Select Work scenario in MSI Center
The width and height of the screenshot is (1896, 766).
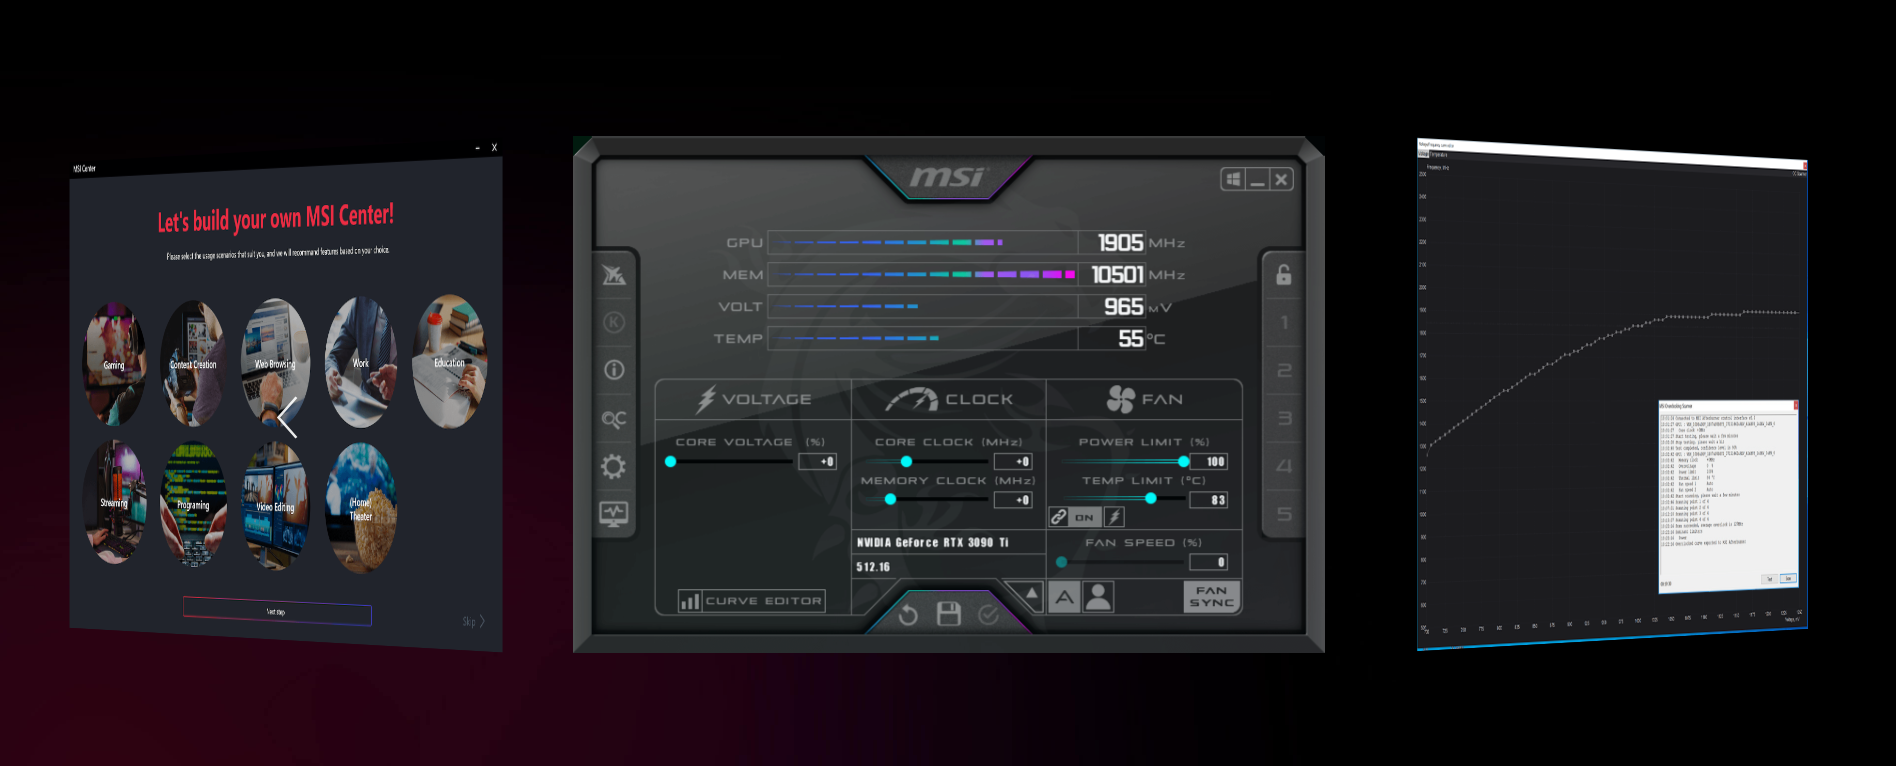[x=361, y=362]
